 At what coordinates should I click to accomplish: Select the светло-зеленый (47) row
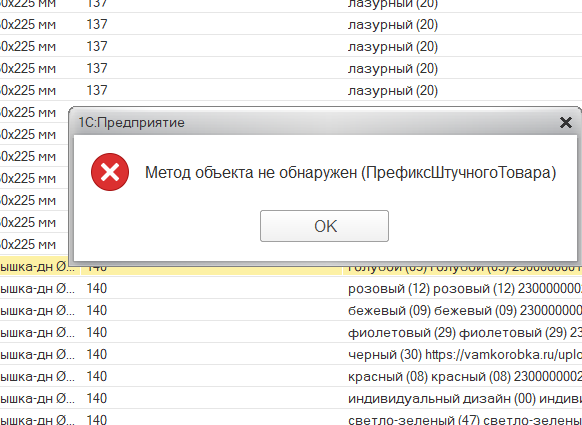(291, 419)
